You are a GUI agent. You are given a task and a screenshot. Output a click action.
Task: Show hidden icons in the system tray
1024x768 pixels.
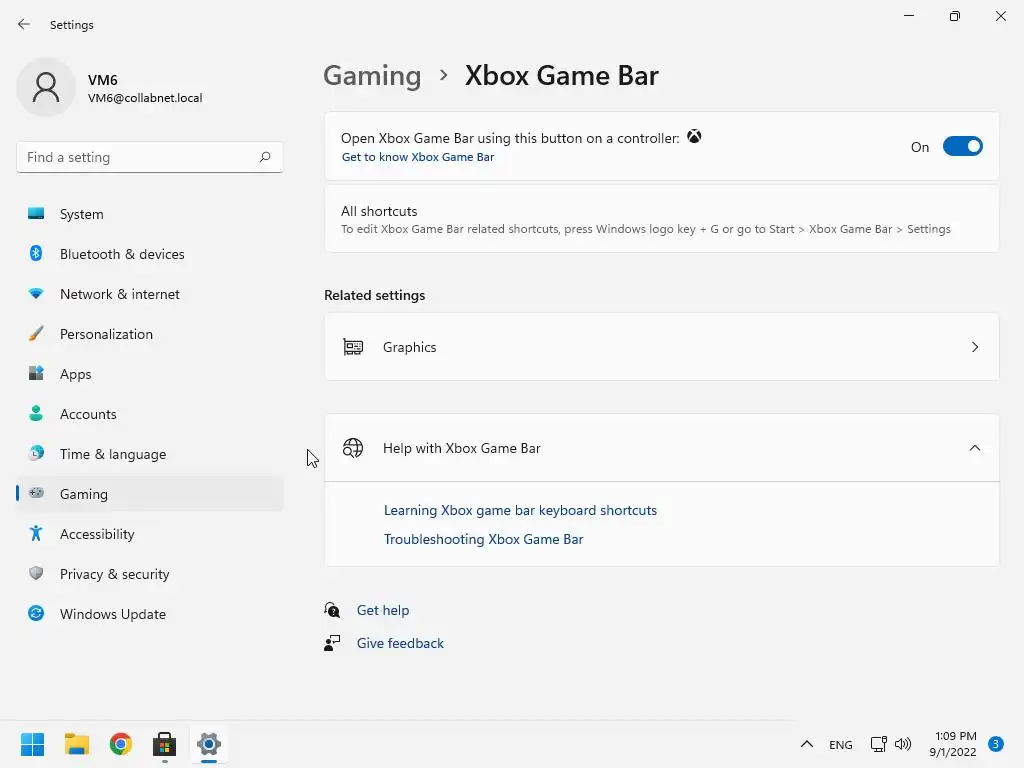[807, 744]
